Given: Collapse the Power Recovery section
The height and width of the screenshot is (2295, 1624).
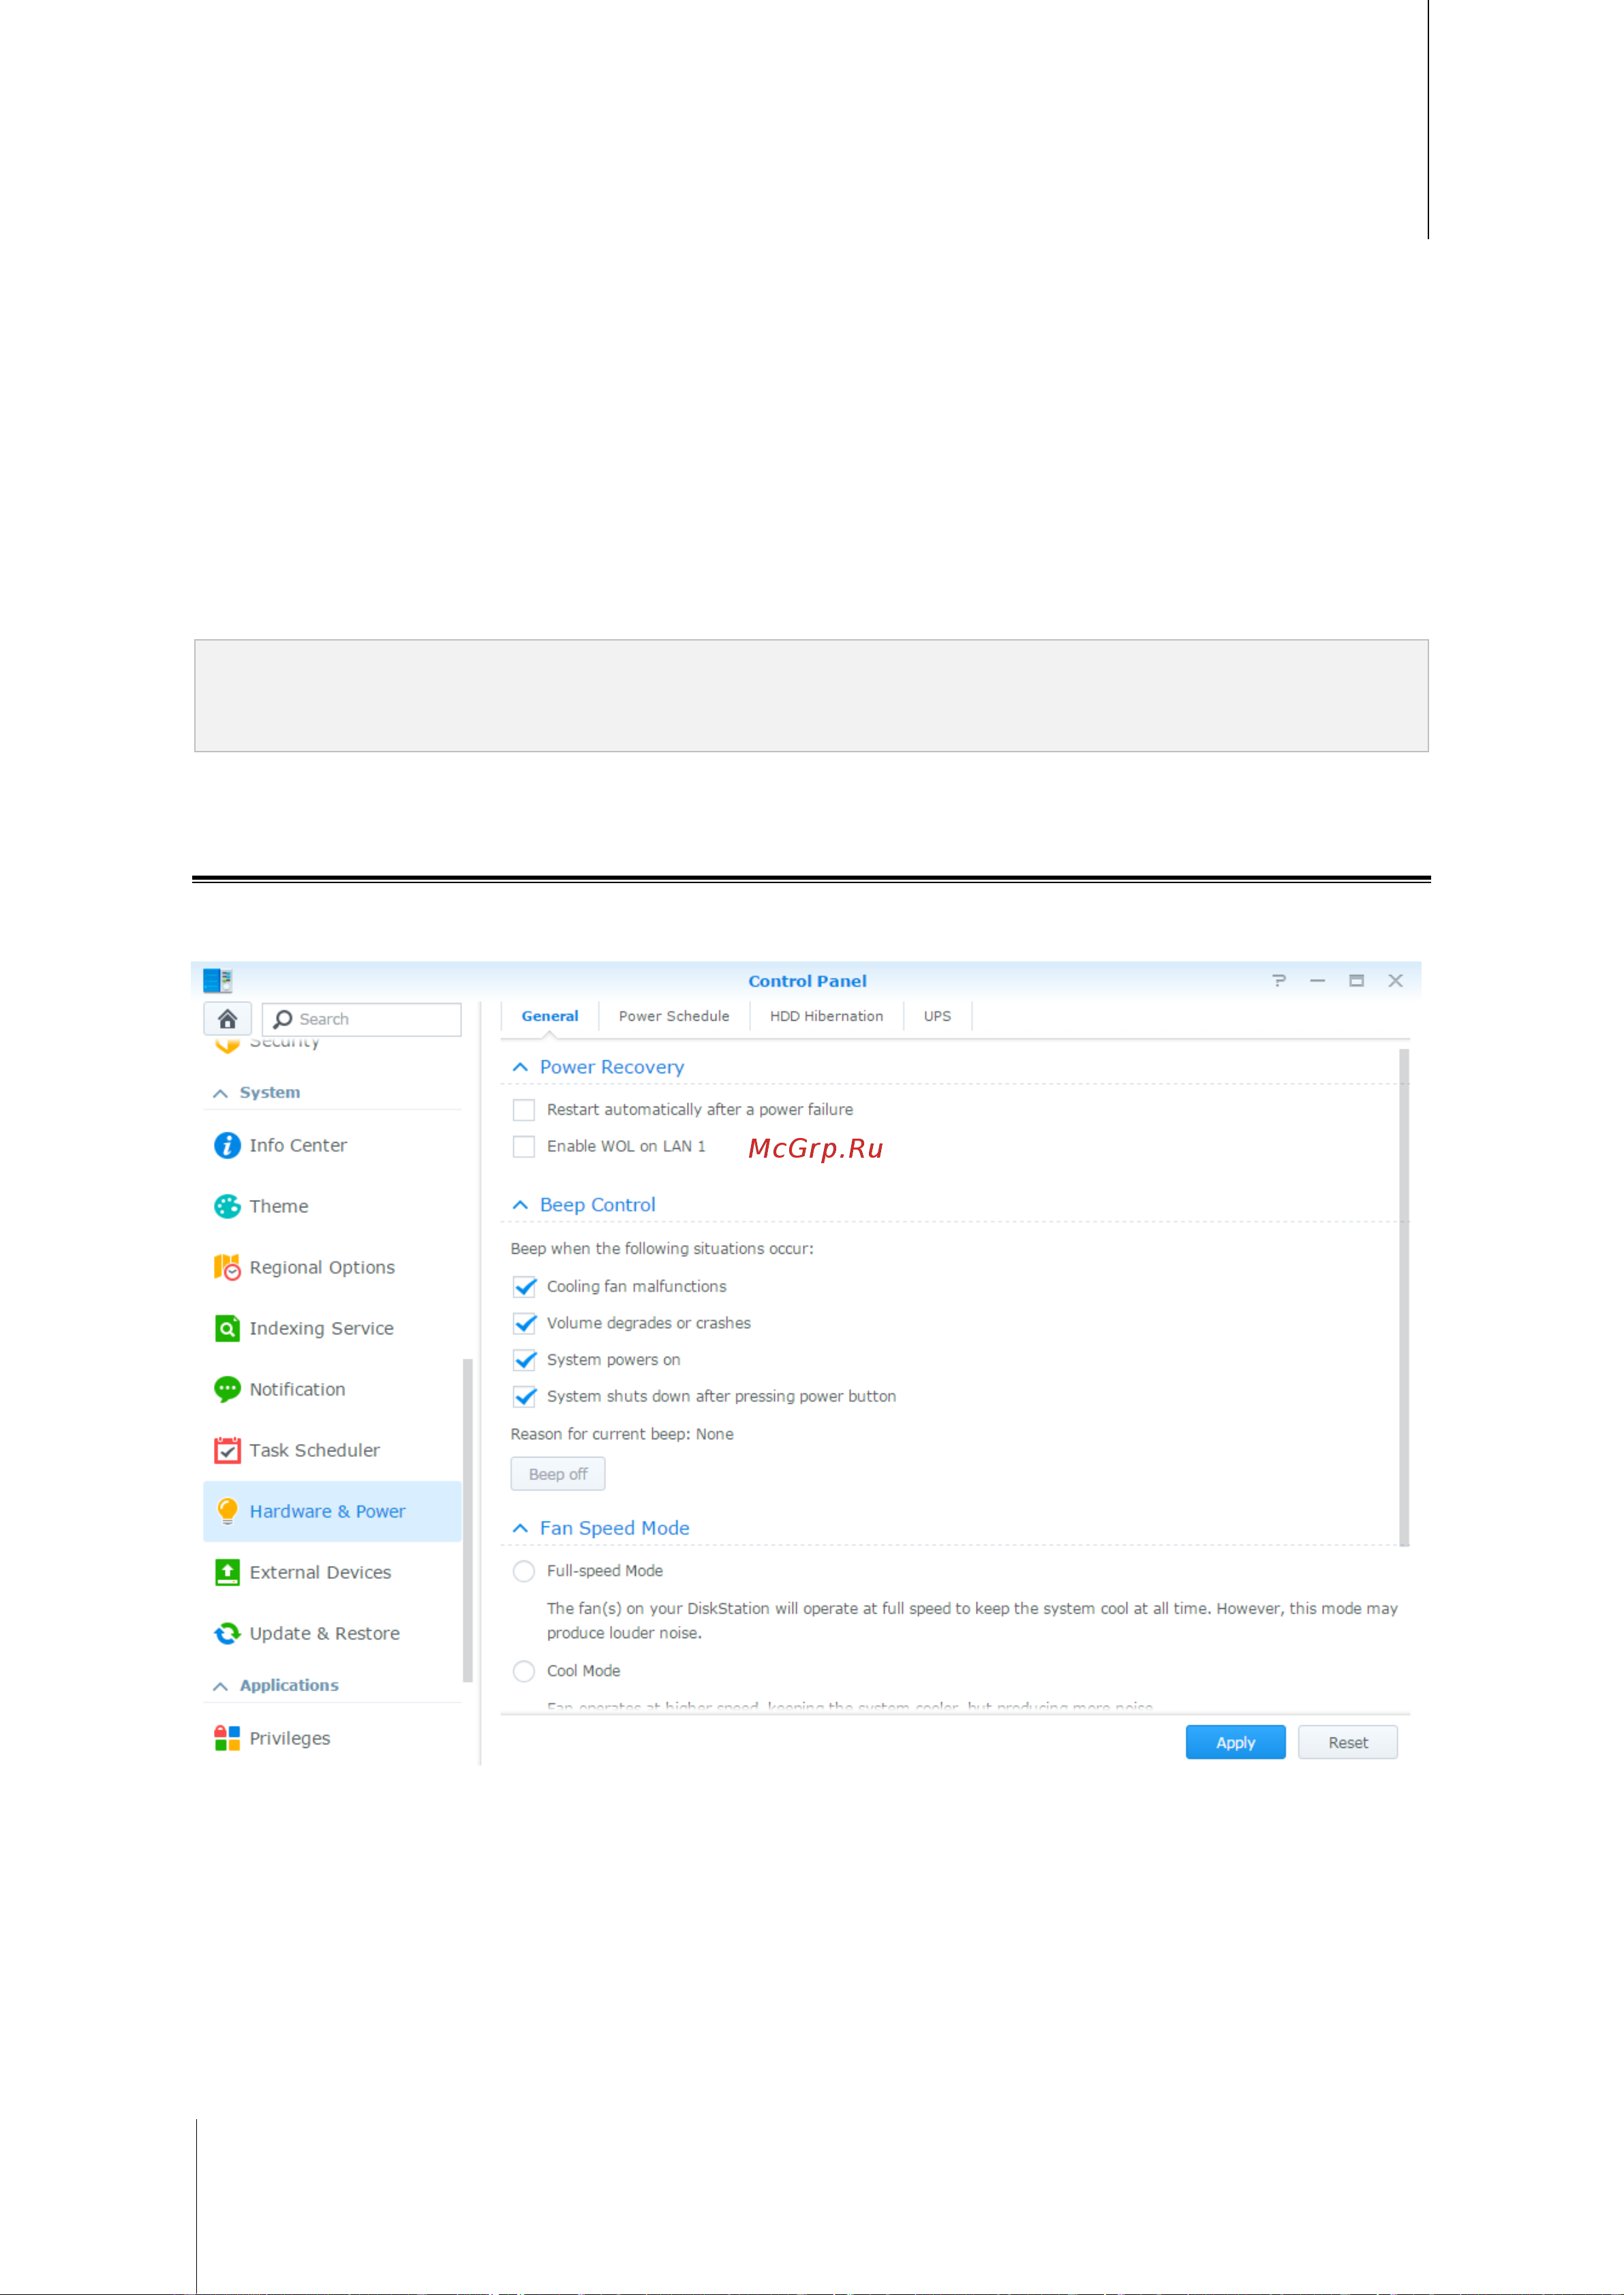Looking at the screenshot, I should tap(520, 1067).
